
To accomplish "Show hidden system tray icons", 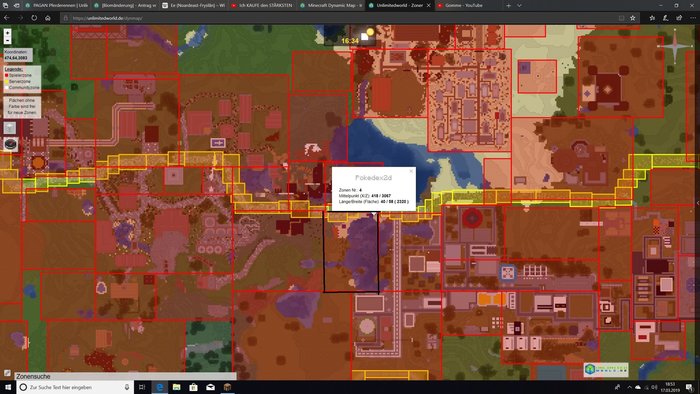I will [x=629, y=387].
